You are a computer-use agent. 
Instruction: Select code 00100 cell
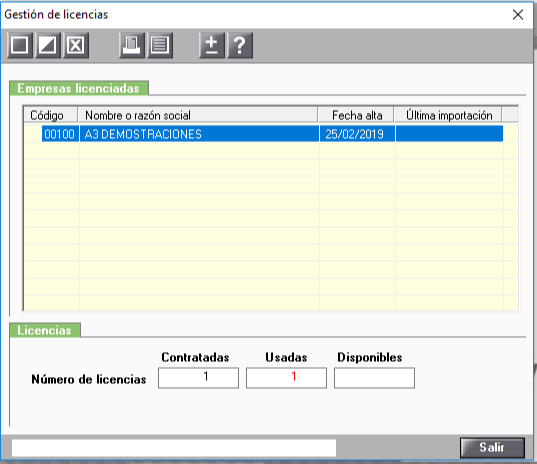(60, 134)
